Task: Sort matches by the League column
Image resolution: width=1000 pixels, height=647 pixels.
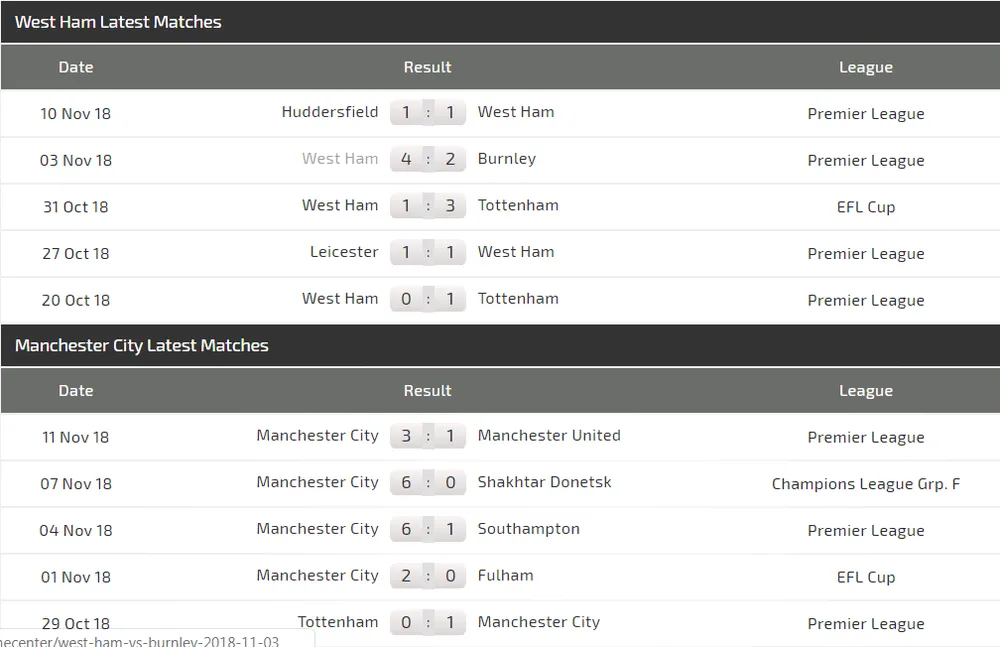Action: pyautogui.click(x=866, y=67)
